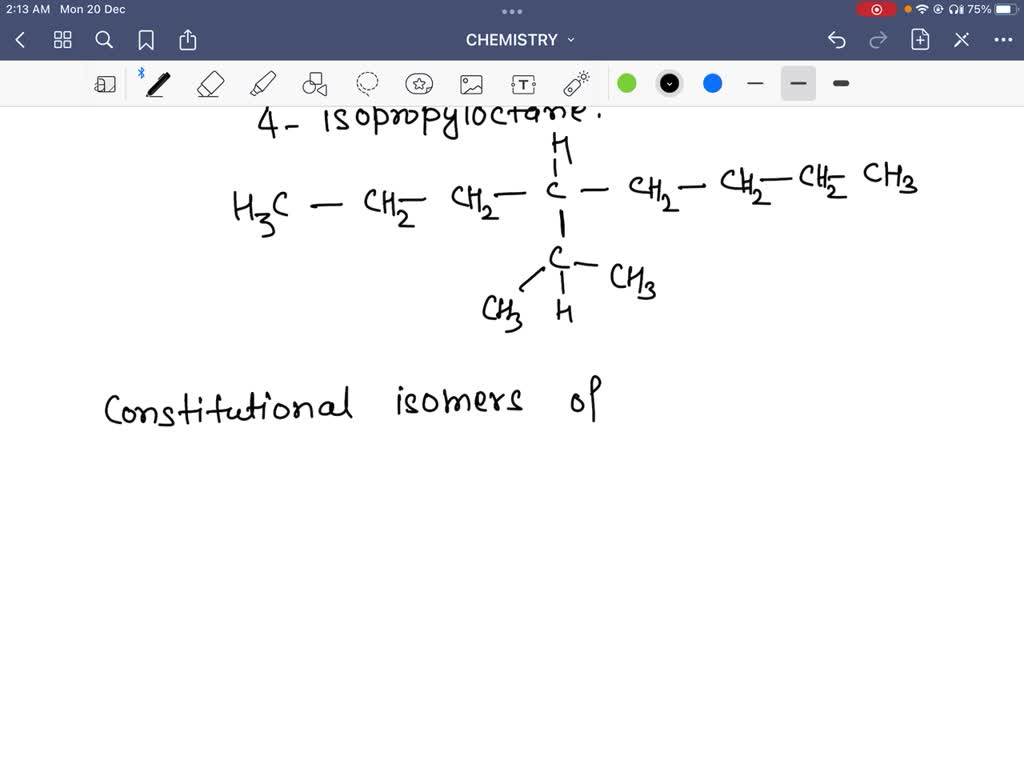
Task: Pick the Highlighter tool
Action: 263,84
